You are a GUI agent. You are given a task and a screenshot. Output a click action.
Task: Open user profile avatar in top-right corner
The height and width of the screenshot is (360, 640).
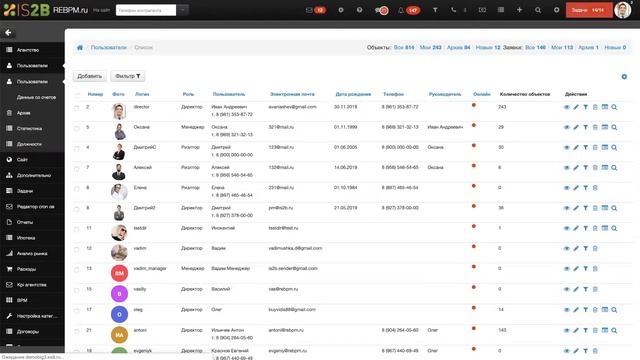coord(623,10)
